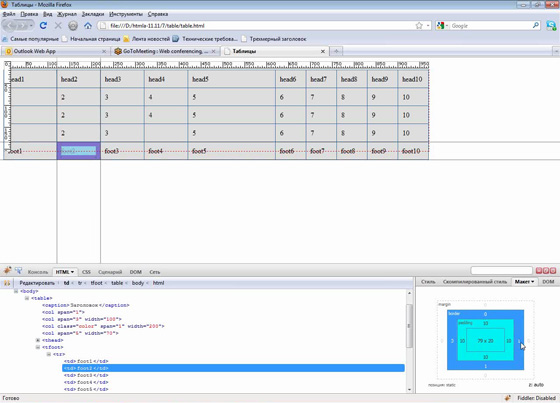Click the Firebug bug icon
The height and width of the screenshot is (403, 560).
[7, 271]
